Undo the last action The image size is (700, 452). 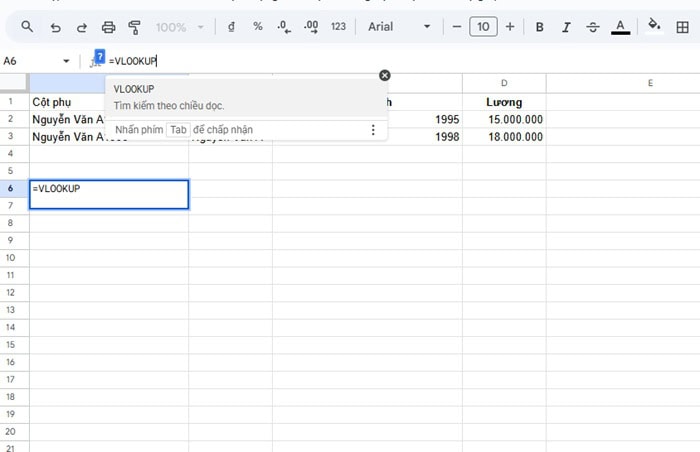pyautogui.click(x=55, y=27)
